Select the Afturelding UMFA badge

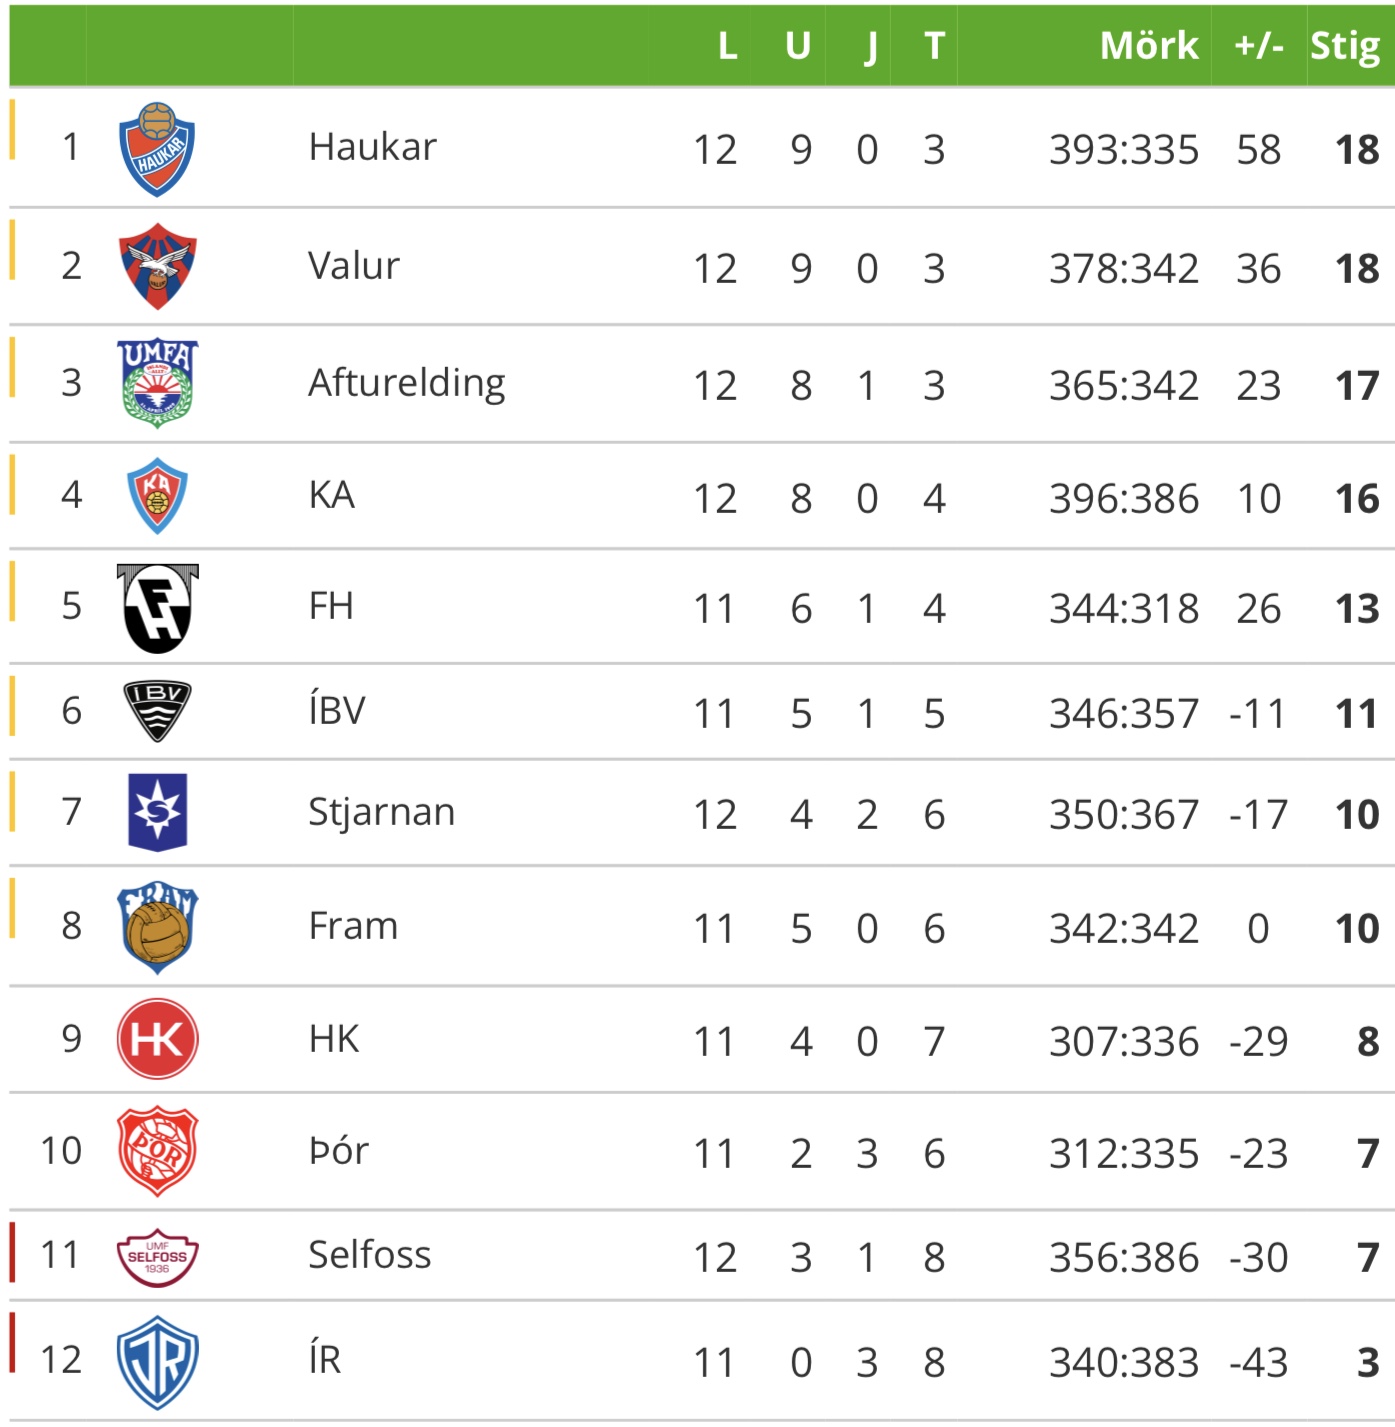pyautogui.click(x=157, y=383)
